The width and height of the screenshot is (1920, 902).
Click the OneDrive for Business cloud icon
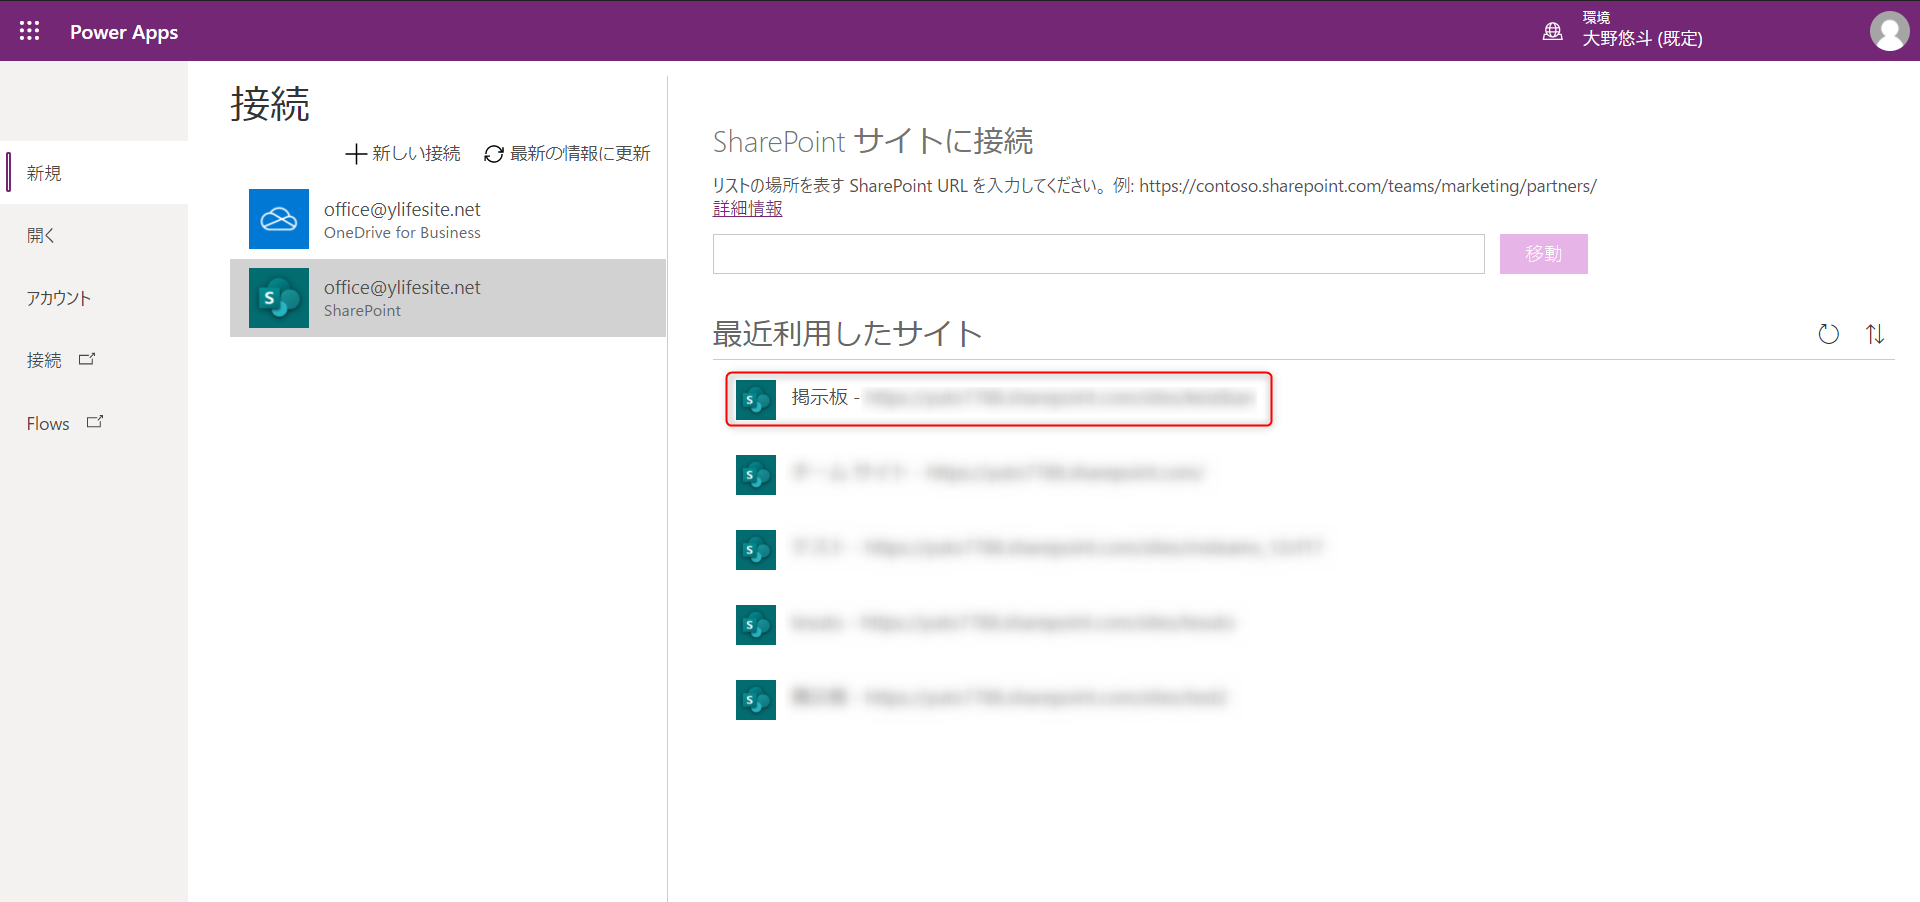tap(279, 219)
